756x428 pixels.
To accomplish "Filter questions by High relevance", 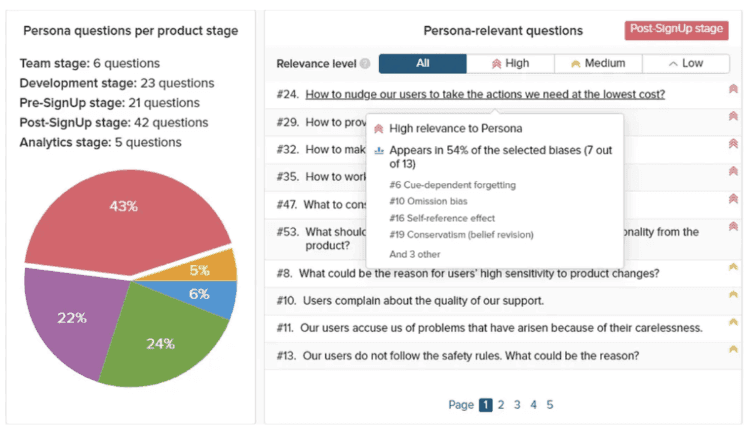I will pyautogui.click(x=510, y=64).
